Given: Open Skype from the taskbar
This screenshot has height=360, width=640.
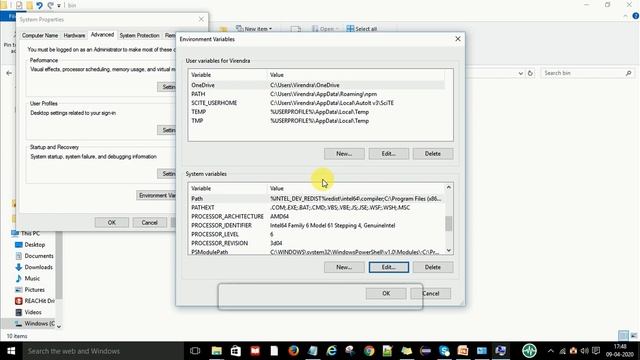Looking at the screenshot, I should coord(444,351).
